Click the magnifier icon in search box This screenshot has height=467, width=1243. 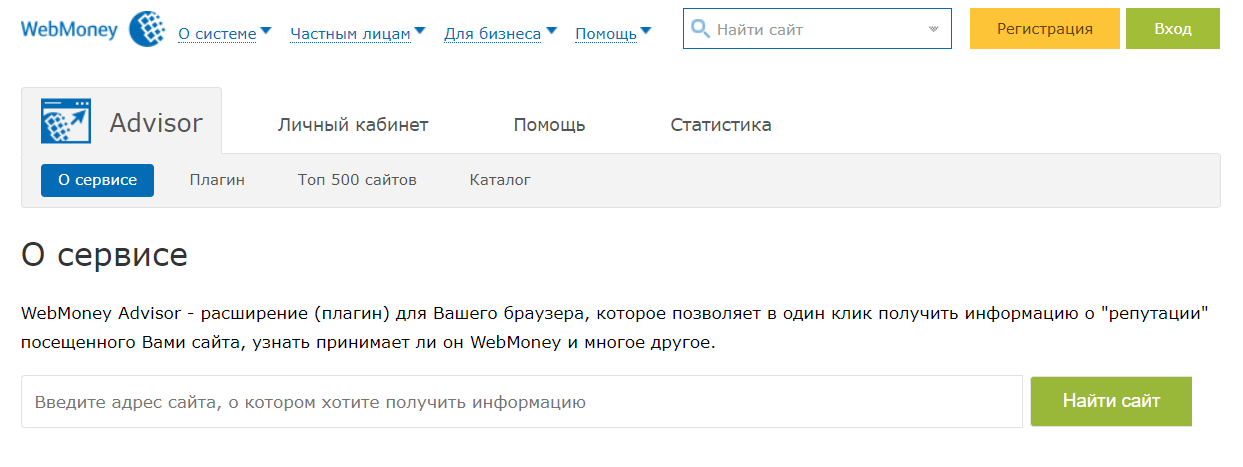tap(700, 29)
